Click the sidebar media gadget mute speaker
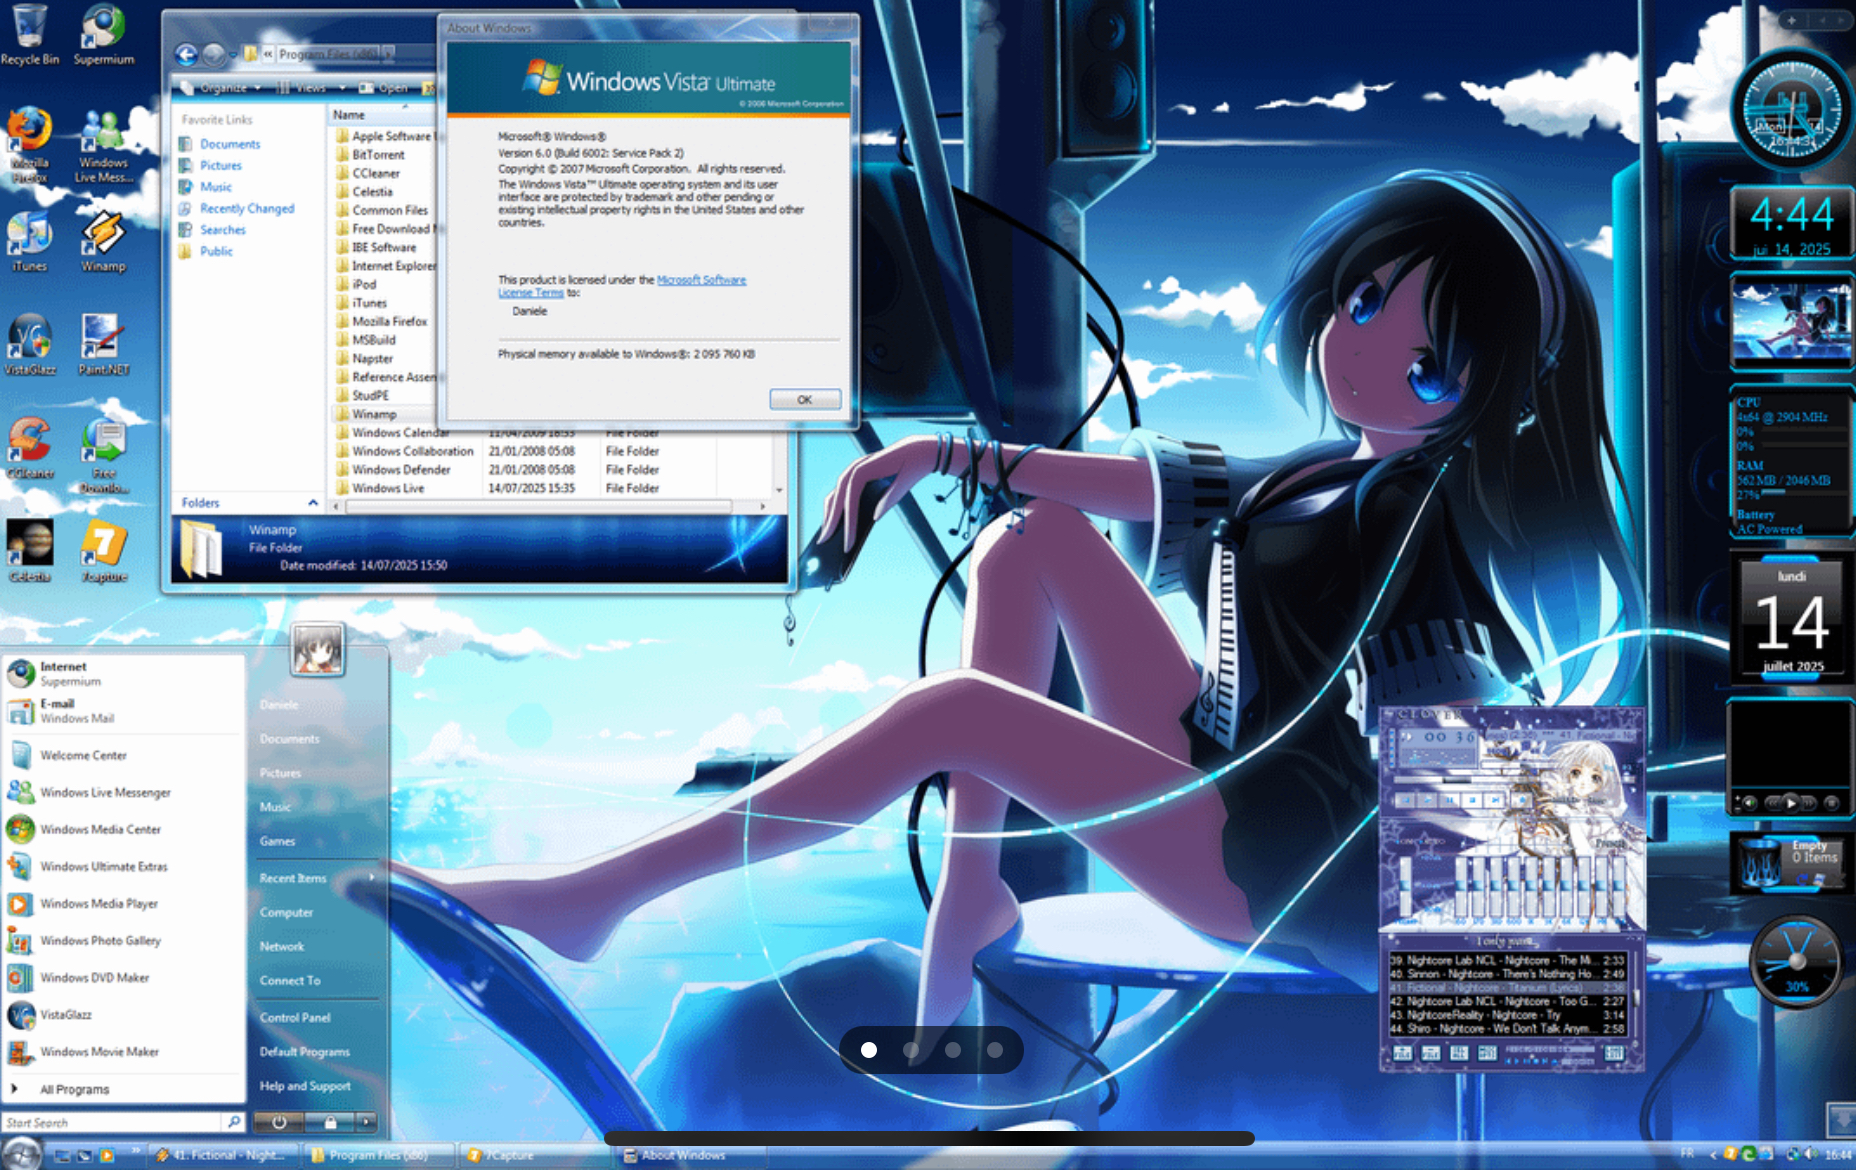This screenshot has width=1856, height=1170. [x=1749, y=802]
